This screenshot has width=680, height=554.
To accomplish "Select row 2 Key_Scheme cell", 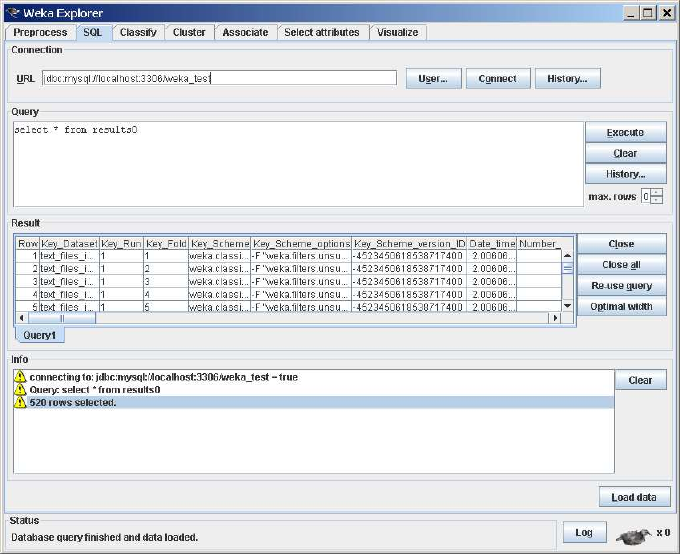I will point(220,269).
